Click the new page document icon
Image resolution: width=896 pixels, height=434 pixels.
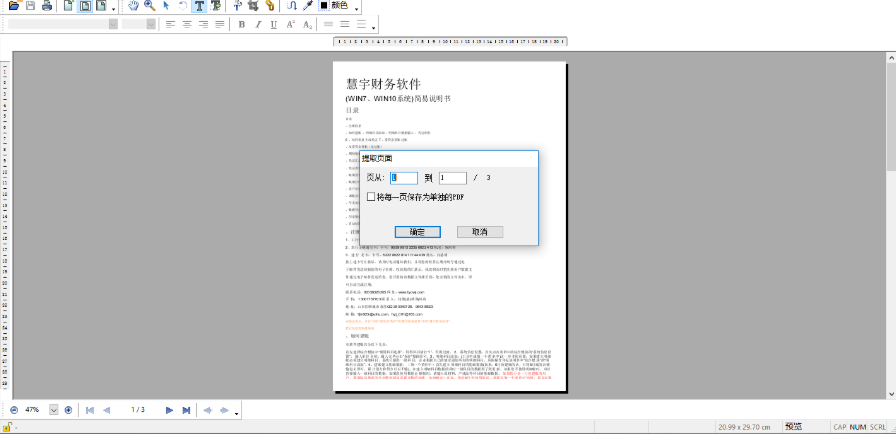[69, 6]
